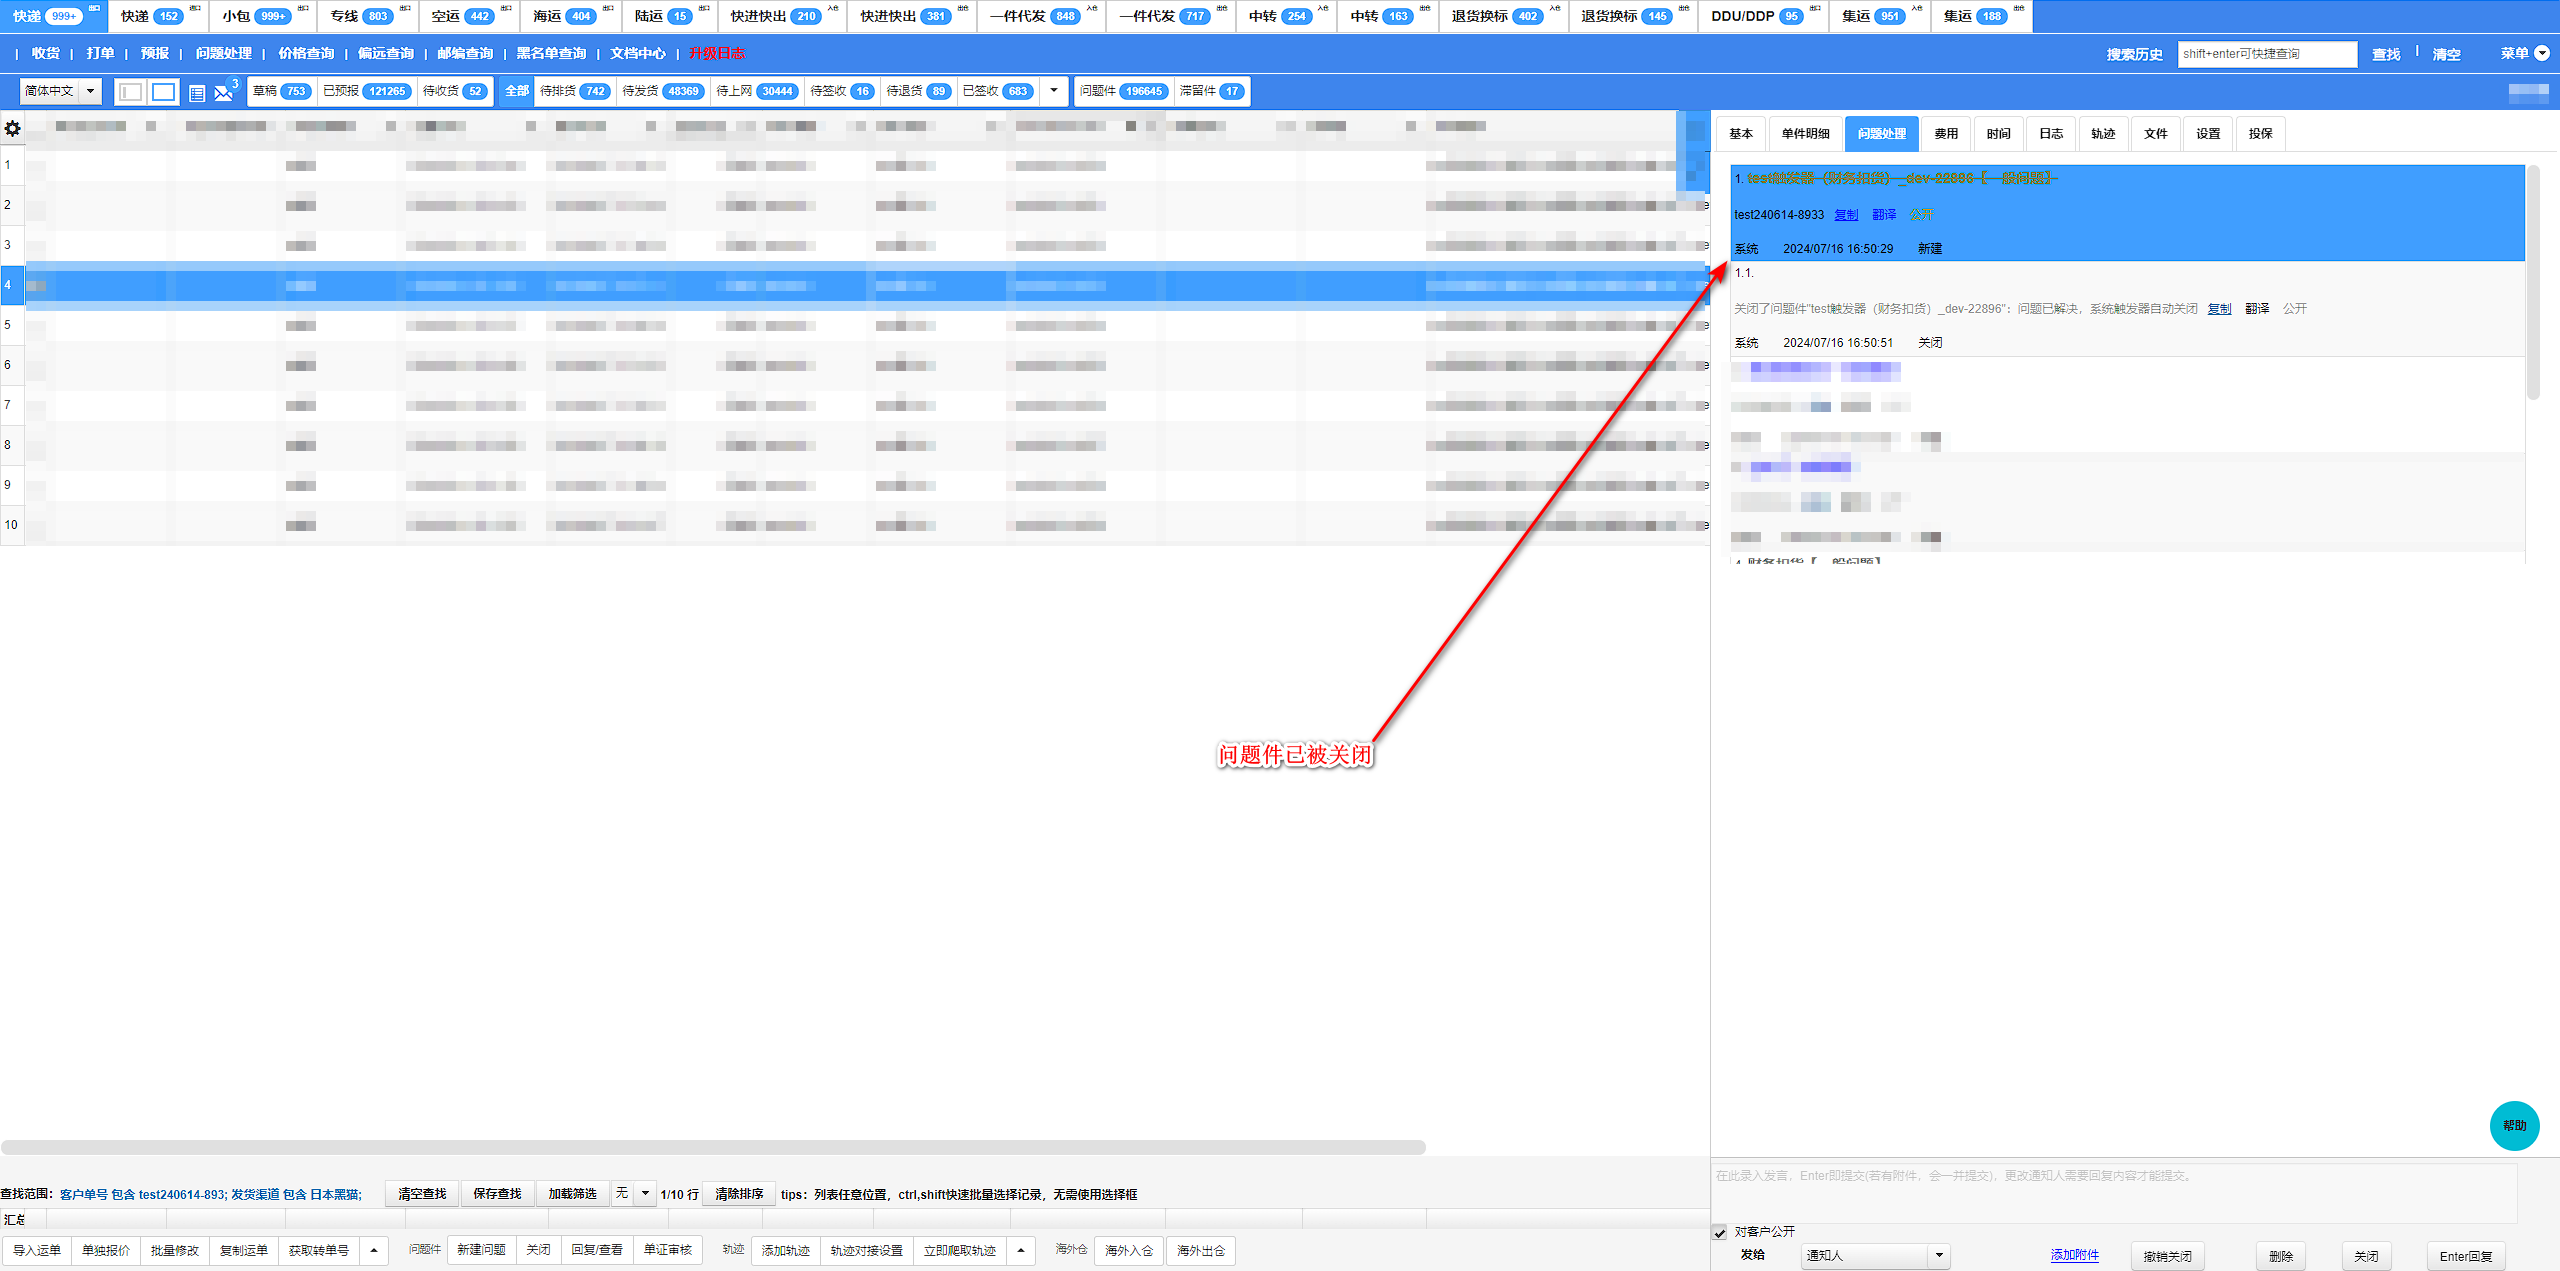Click the horizontal scrollbar under the grid
Image resolution: width=2560 pixels, height=1271 pixels.
(713, 1148)
